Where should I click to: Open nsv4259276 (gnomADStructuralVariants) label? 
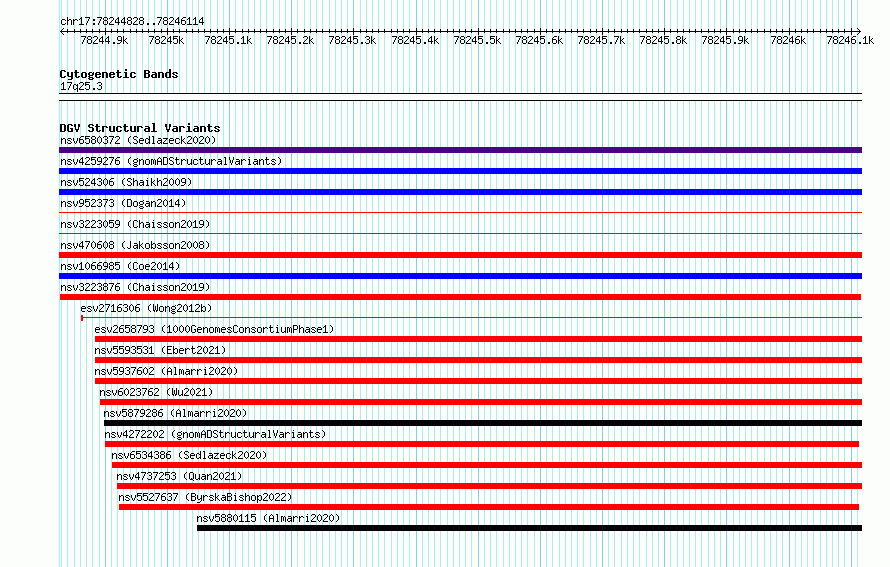coord(171,161)
